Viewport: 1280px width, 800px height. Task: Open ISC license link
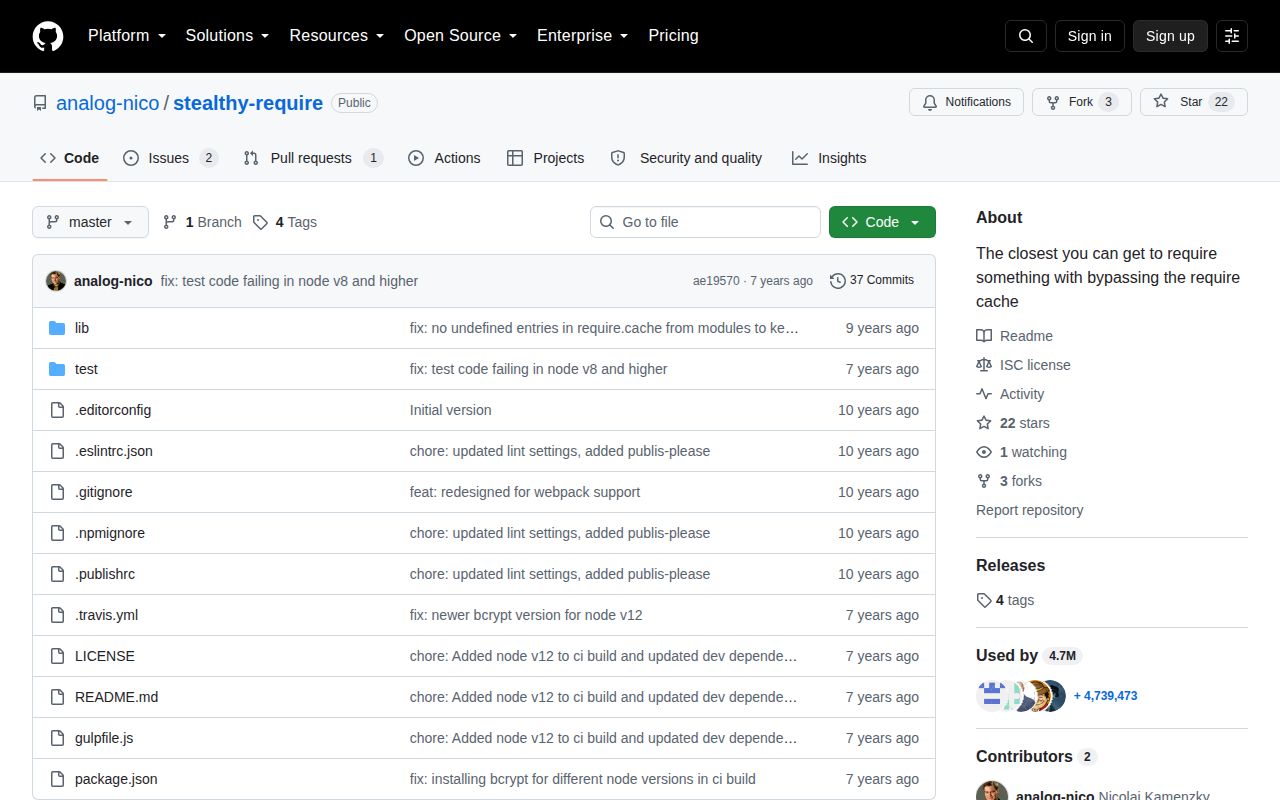point(1023,365)
